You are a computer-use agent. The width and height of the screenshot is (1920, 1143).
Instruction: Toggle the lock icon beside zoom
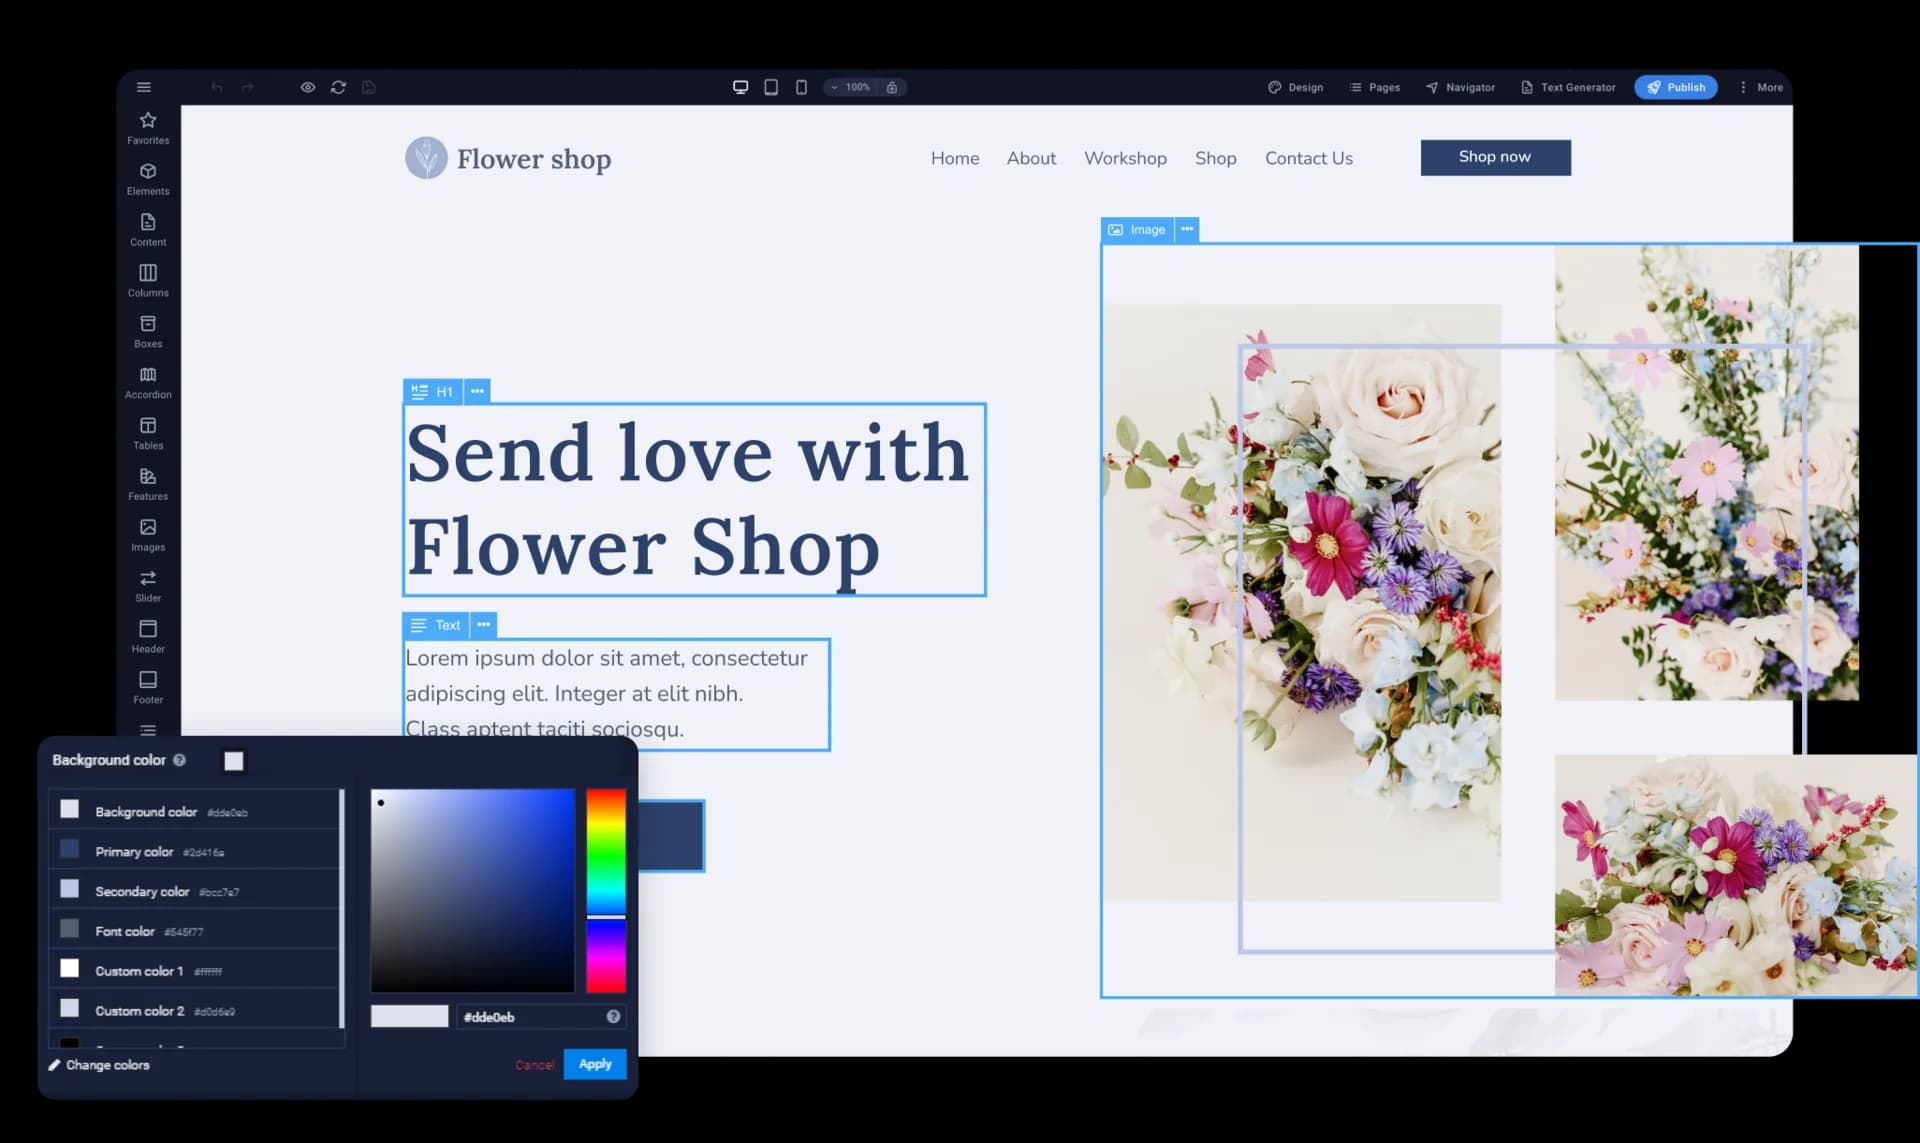point(892,87)
